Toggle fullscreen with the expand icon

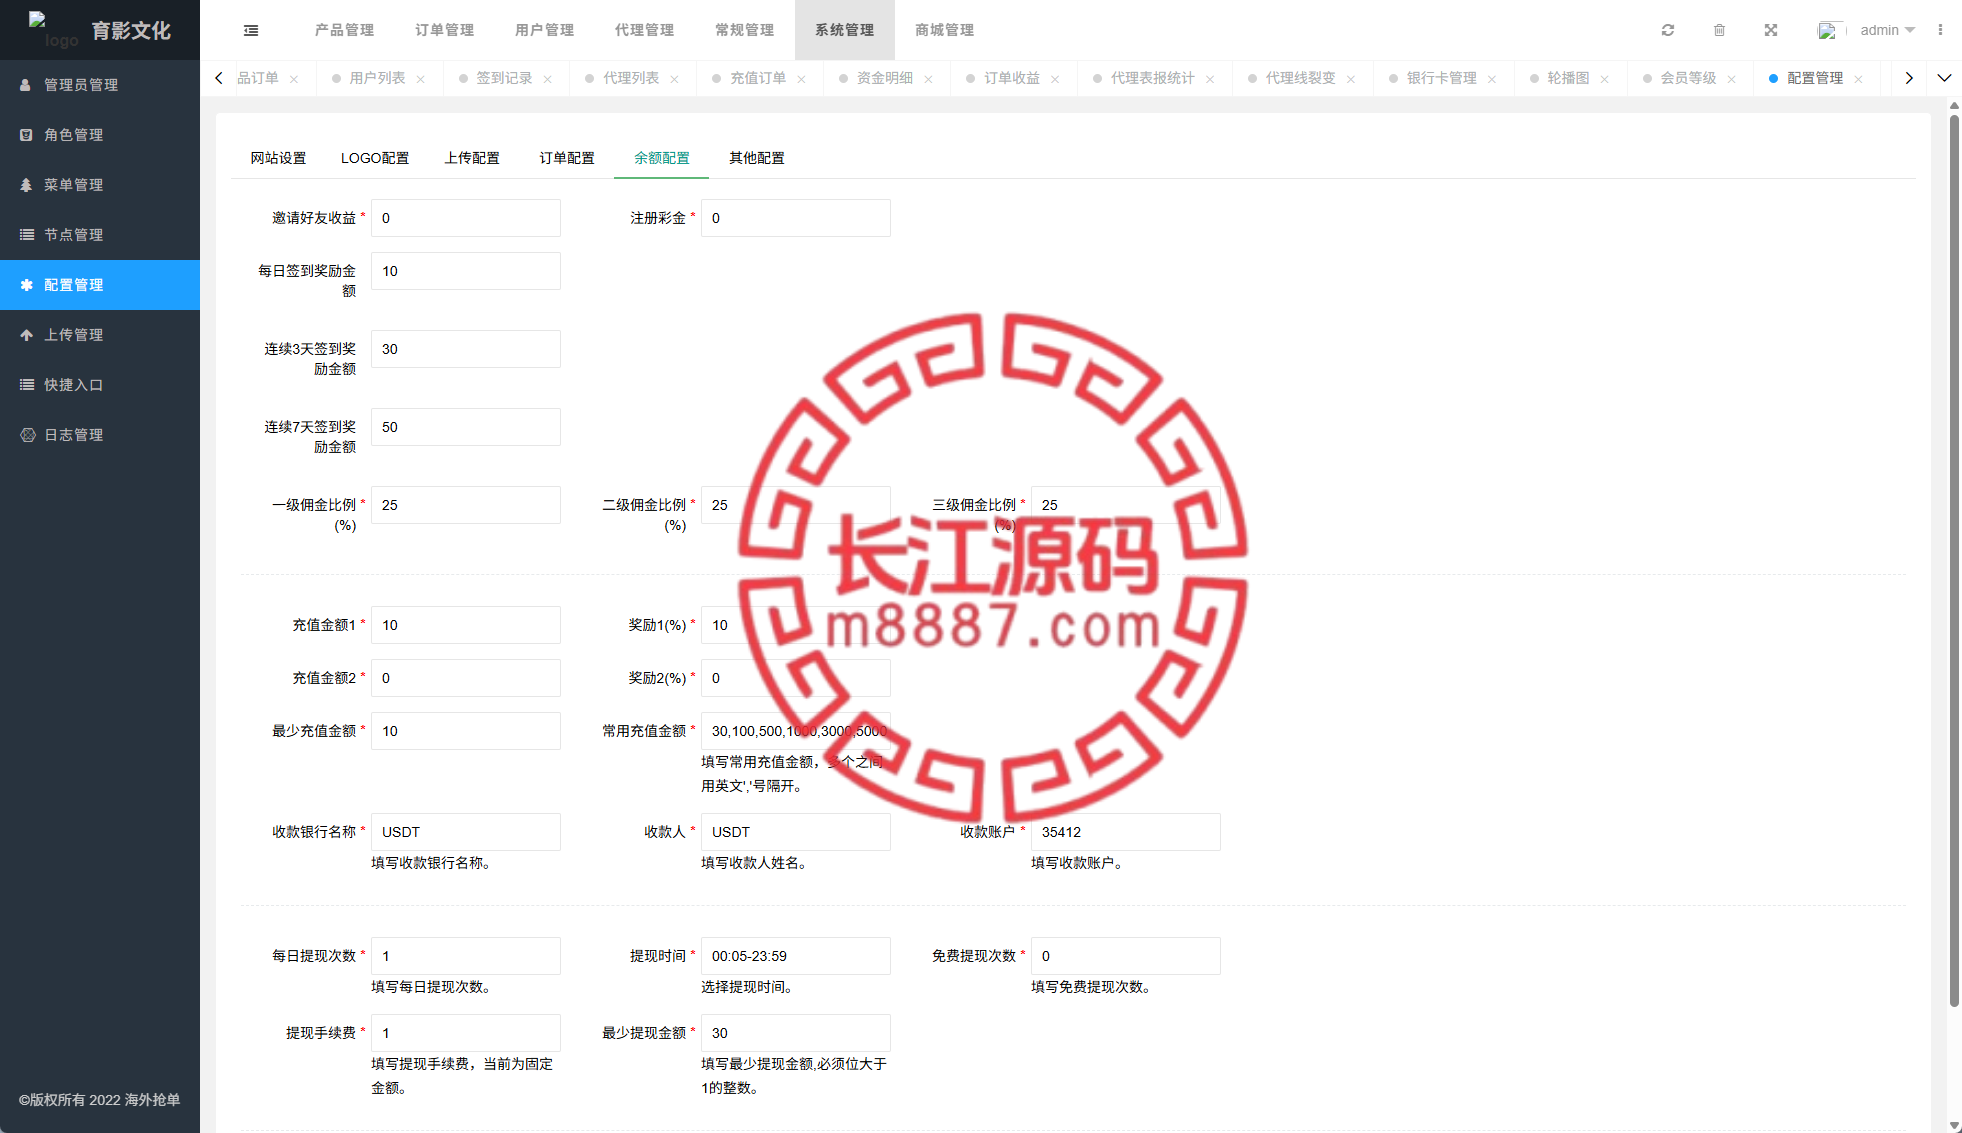(x=1771, y=30)
